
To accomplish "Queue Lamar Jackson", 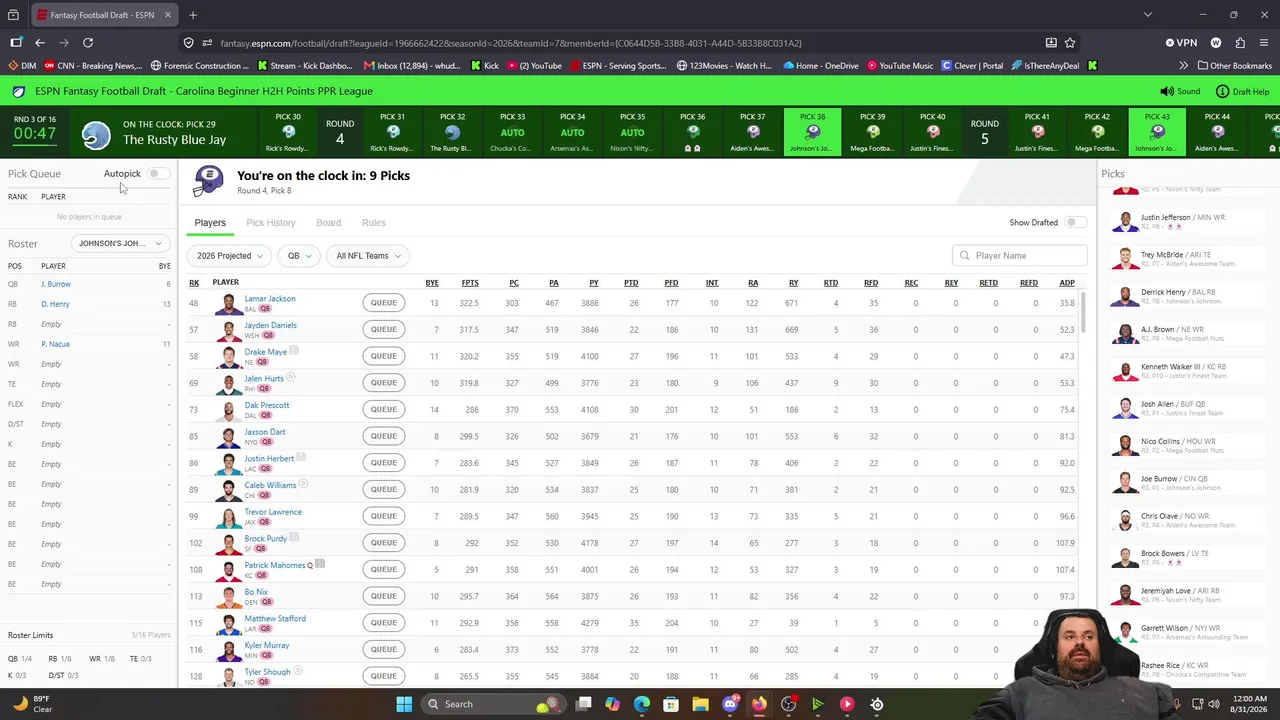I will click(x=384, y=303).
